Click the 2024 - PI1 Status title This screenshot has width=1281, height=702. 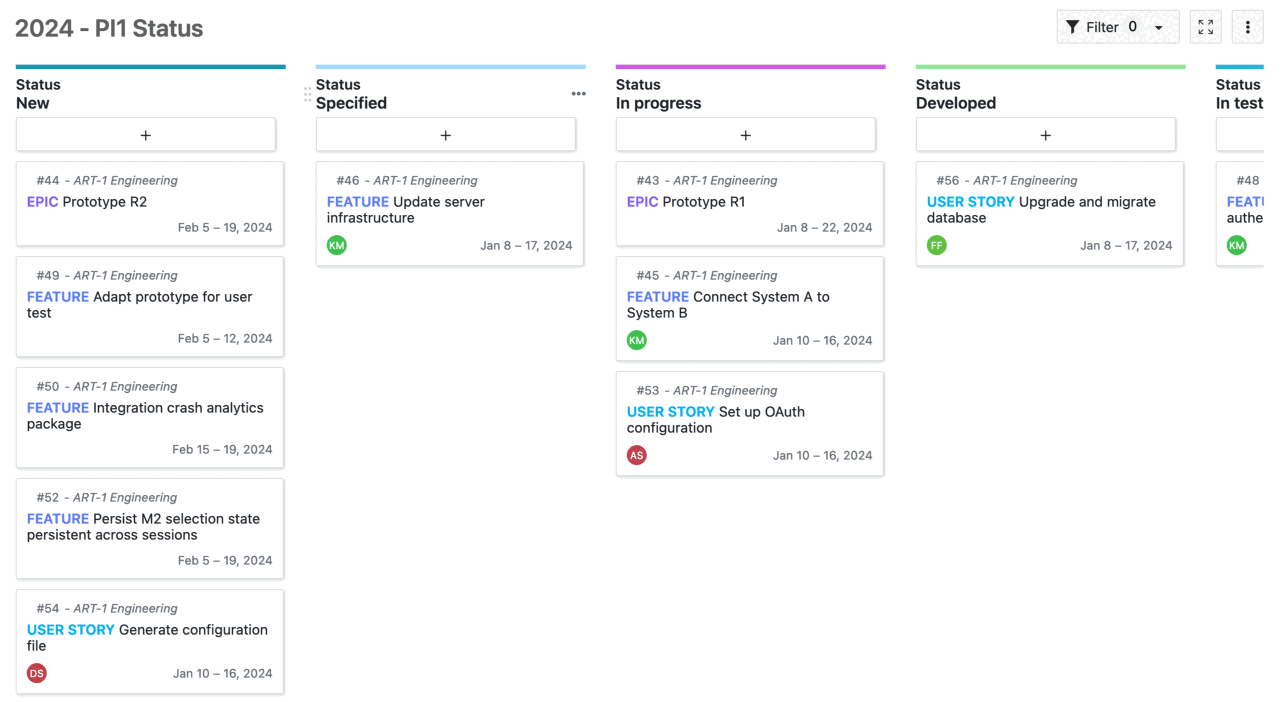click(x=109, y=29)
